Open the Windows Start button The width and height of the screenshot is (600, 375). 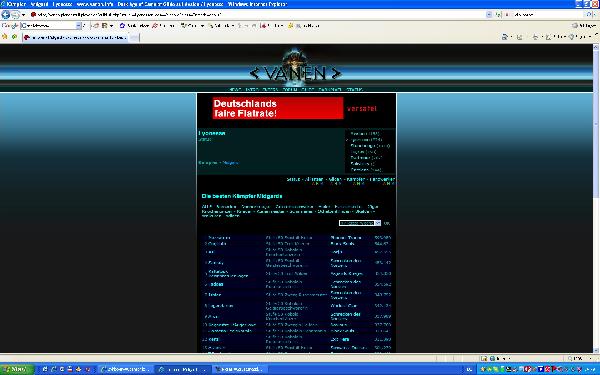[x=17, y=369]
